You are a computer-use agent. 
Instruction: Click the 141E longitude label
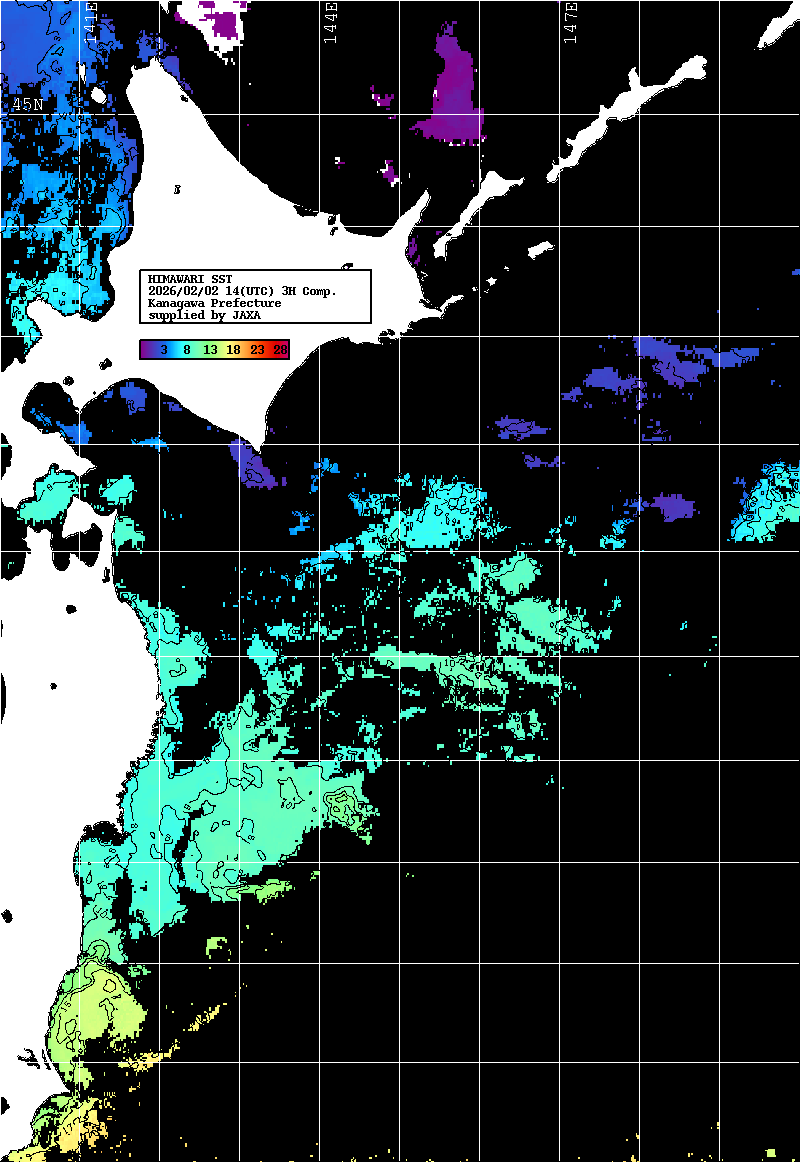[x=91, y=22]
